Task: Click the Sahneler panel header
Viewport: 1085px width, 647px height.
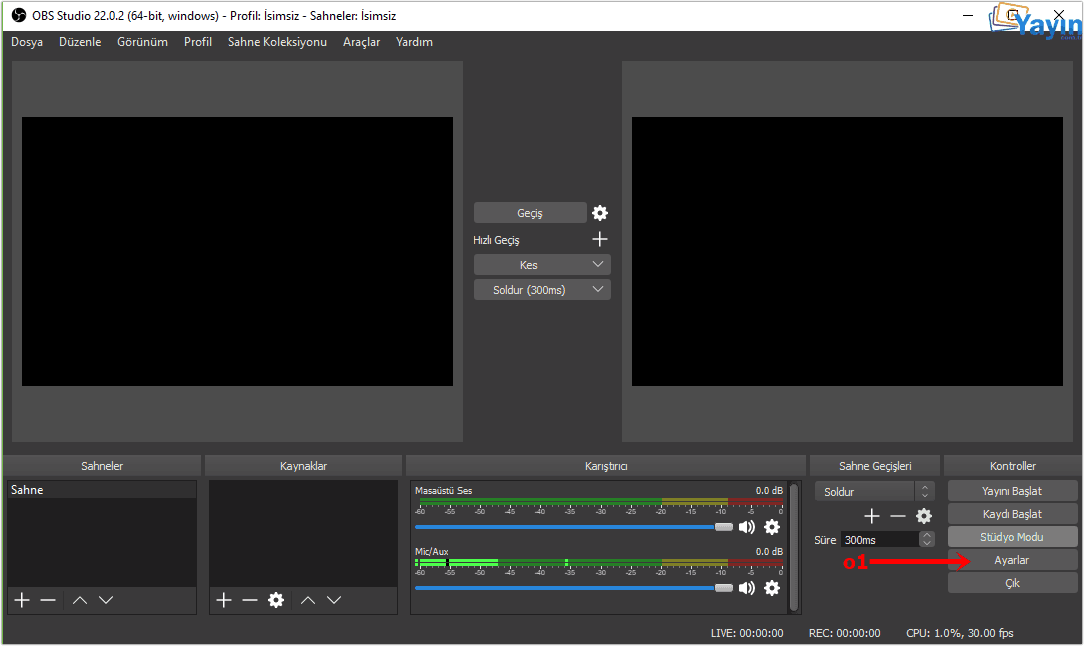Action: pos(102,466)
